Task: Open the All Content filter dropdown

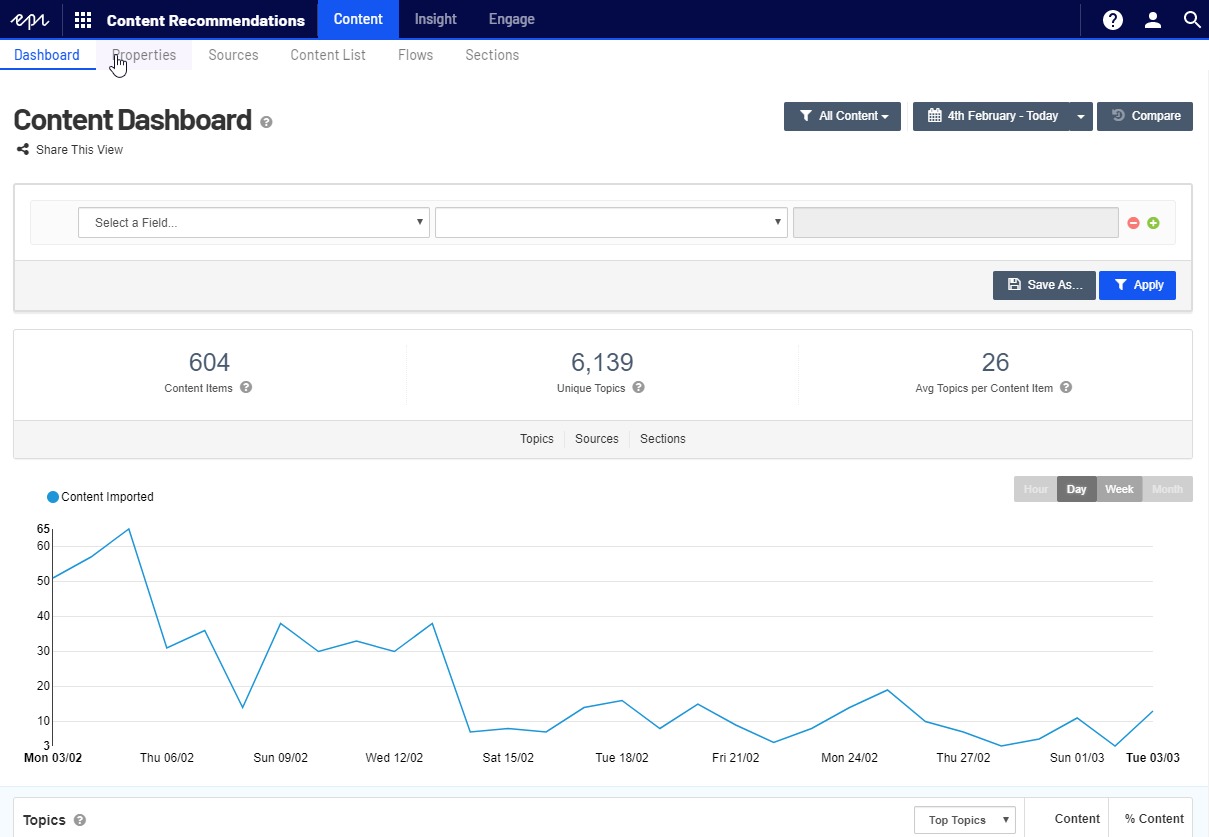Action: [x=842, y=116]
